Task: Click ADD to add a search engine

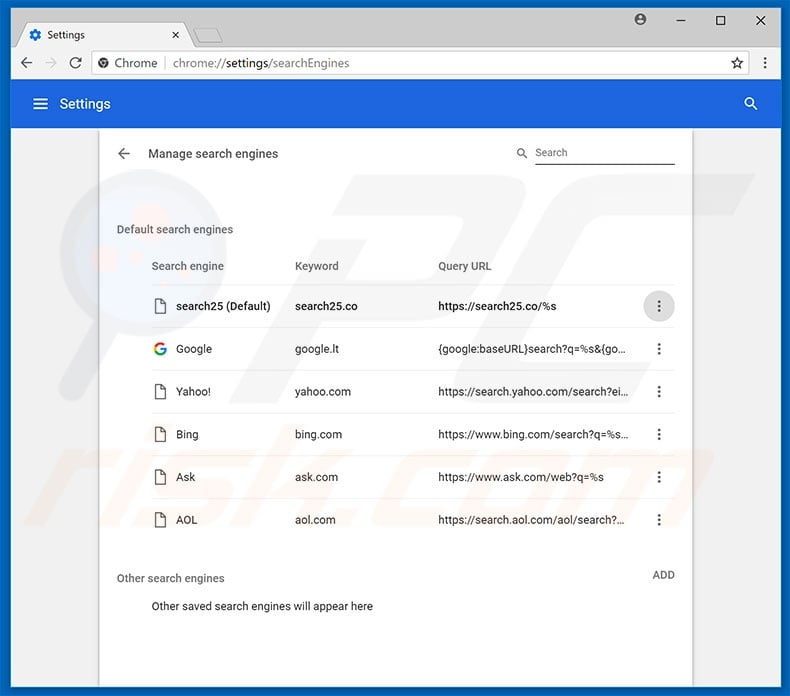Action: click(x=663, y=575)
